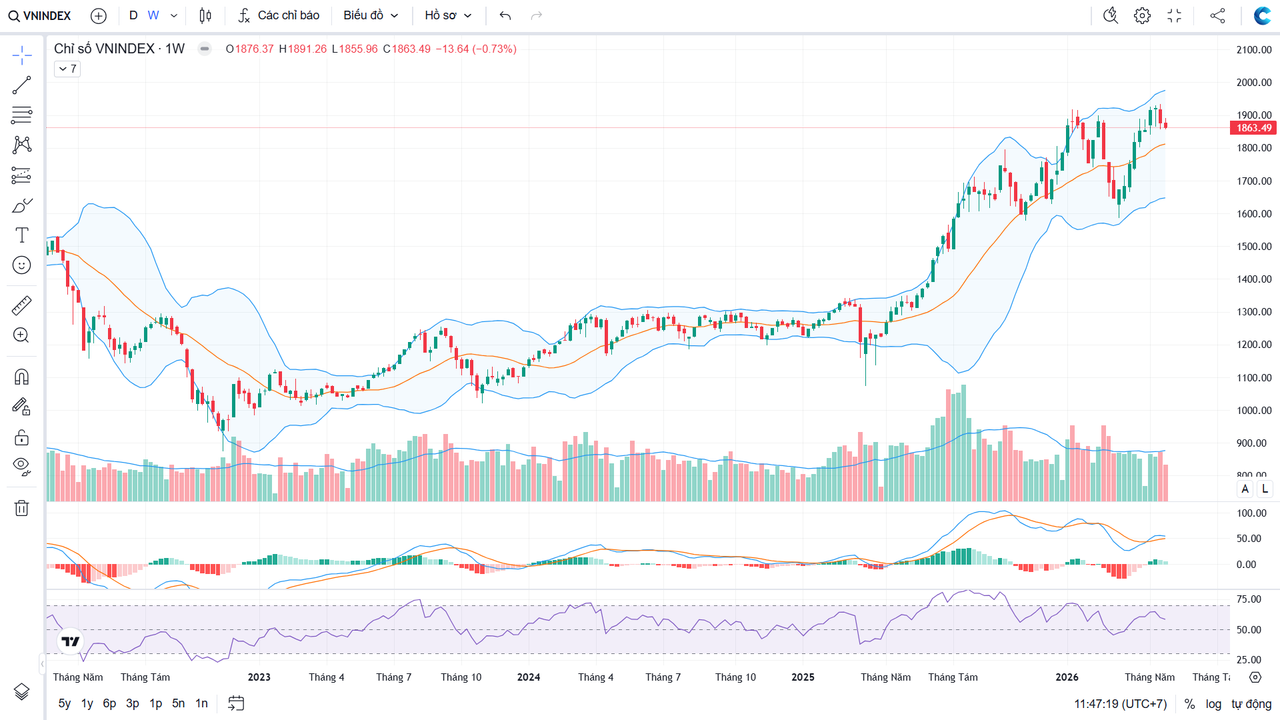This screenshot has width=1280, height=720.
Task: Toggle the log scale
Action: [1213, 704]
